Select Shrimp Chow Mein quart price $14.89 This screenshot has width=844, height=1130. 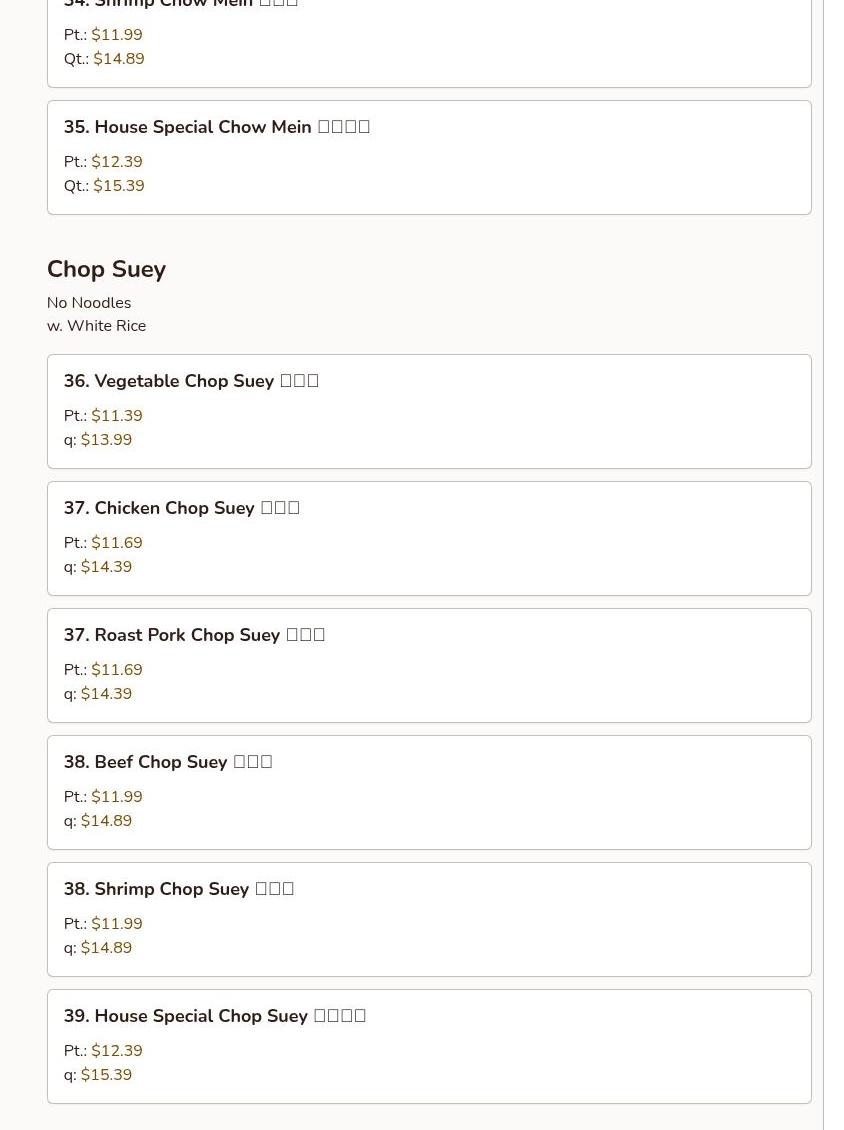[x=118, y=59]
